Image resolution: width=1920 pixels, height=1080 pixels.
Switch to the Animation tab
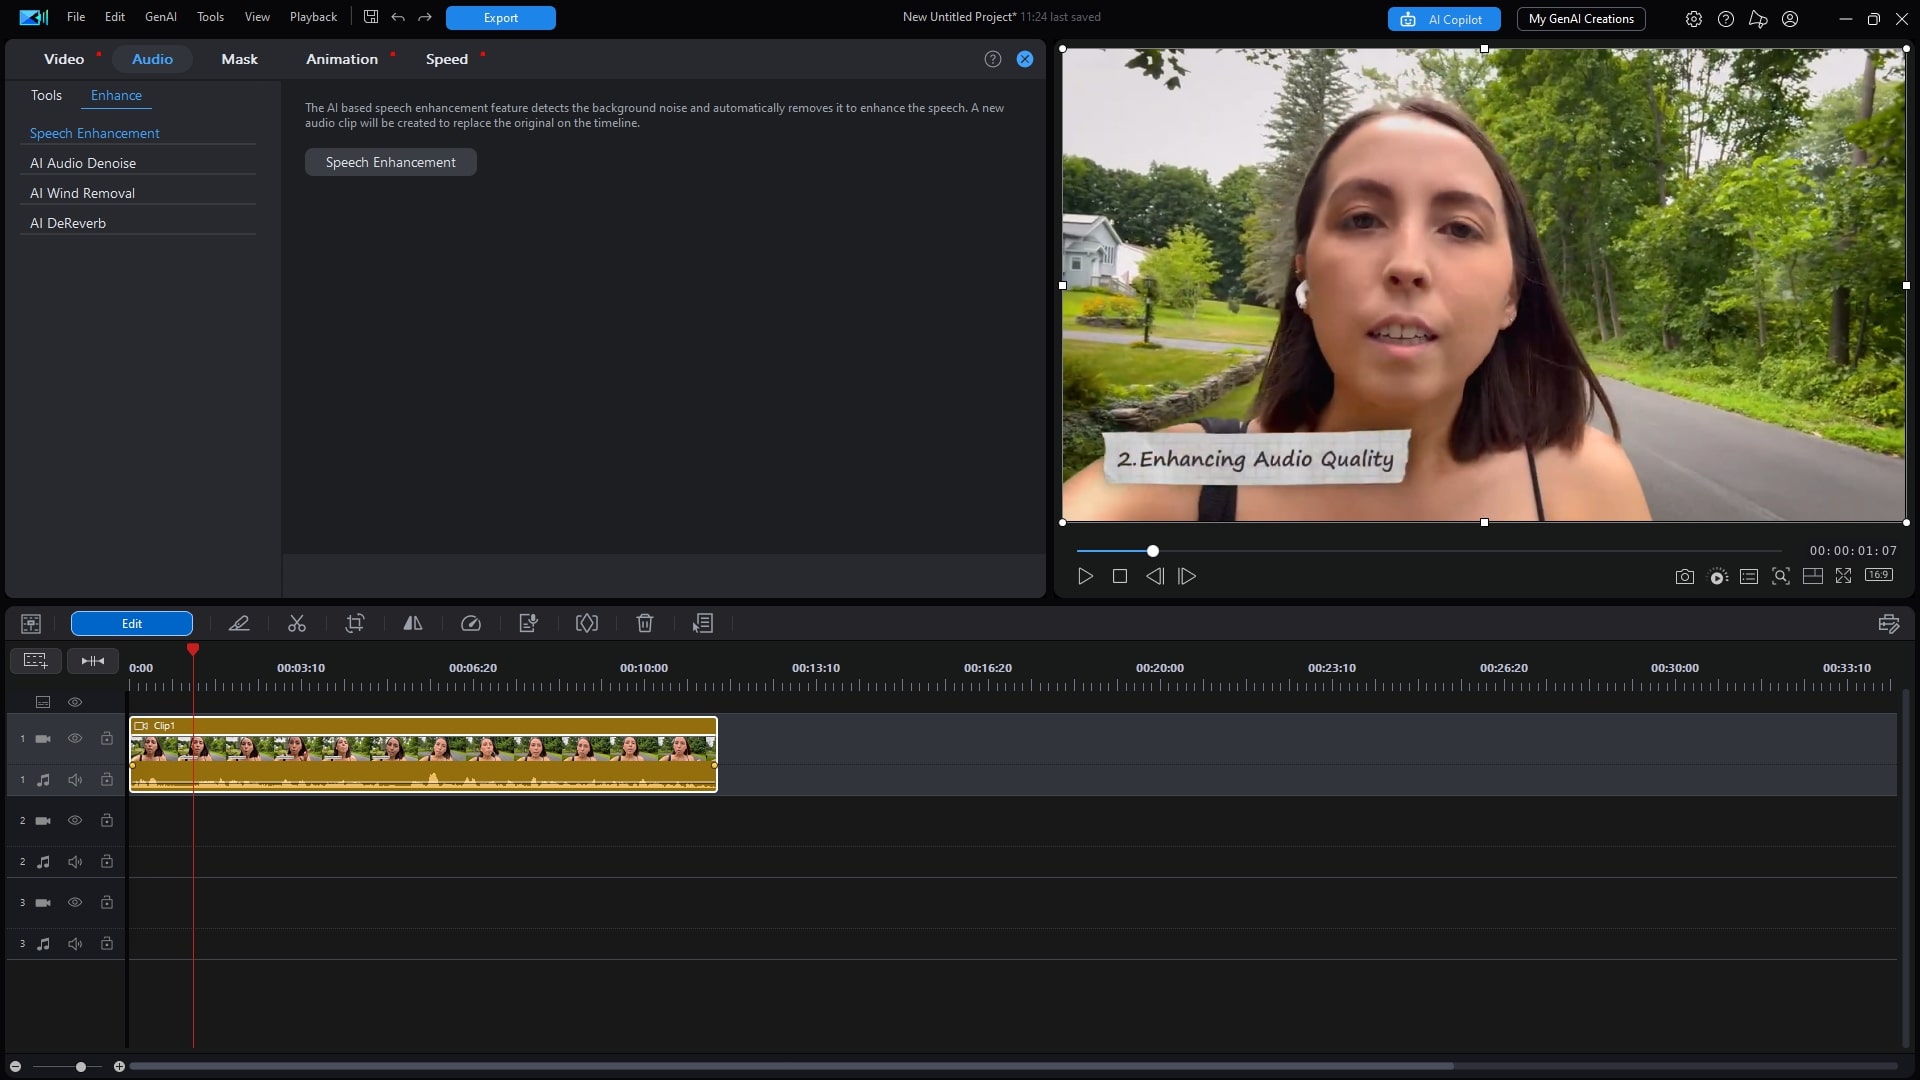(340, 58)
